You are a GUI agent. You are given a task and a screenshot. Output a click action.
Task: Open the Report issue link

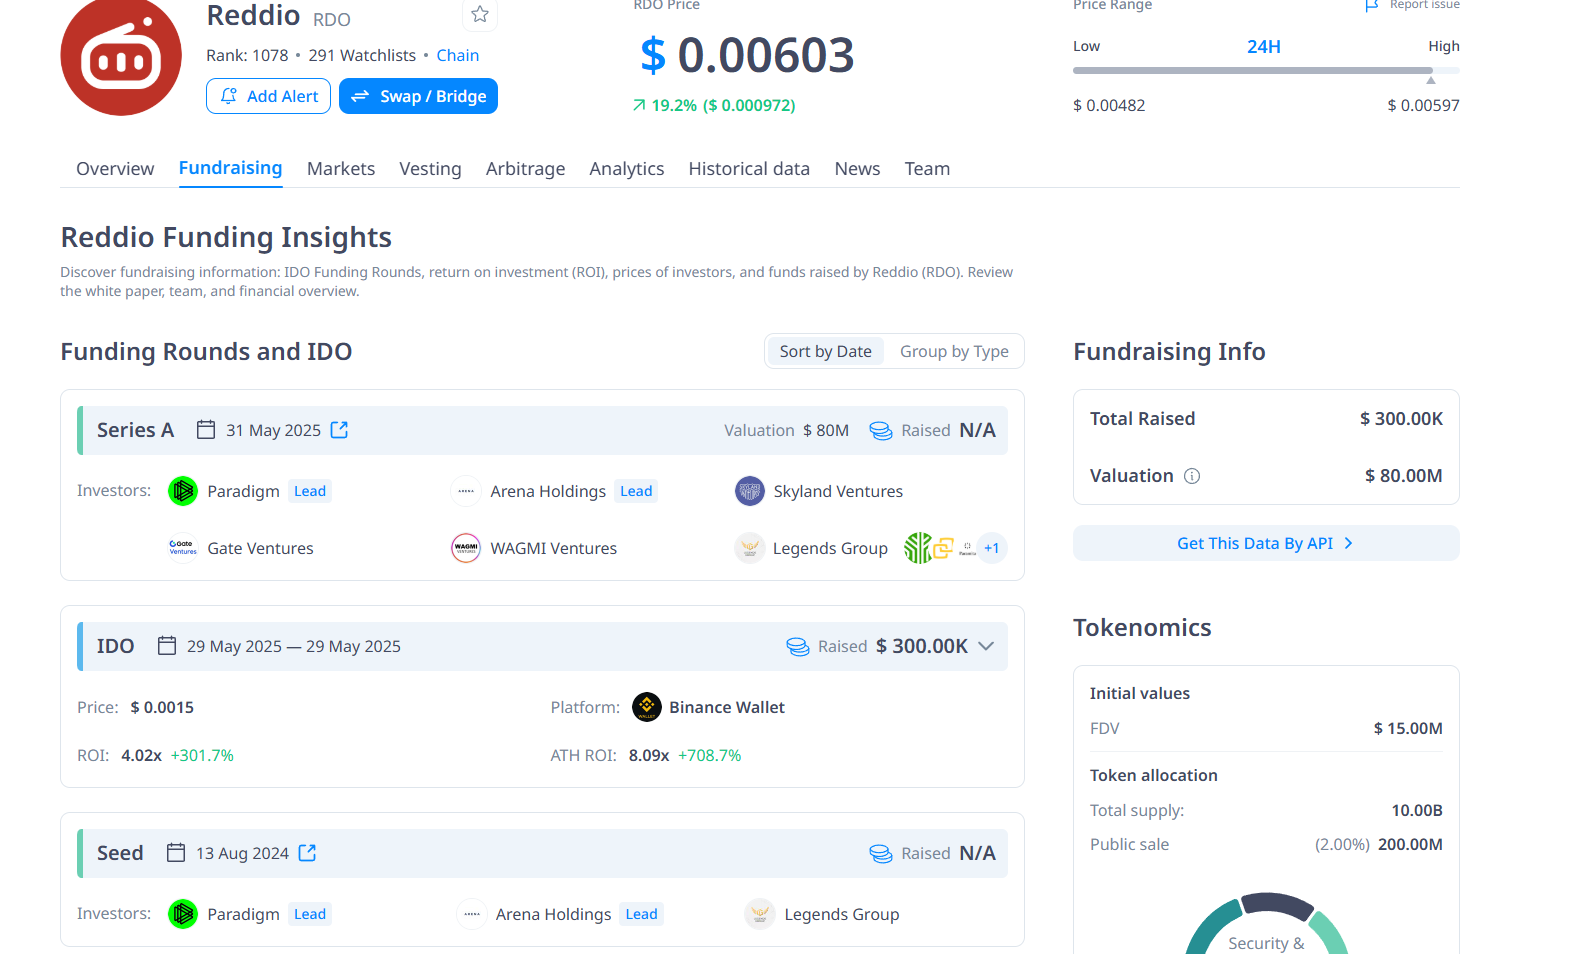[x=1424, y=5]
